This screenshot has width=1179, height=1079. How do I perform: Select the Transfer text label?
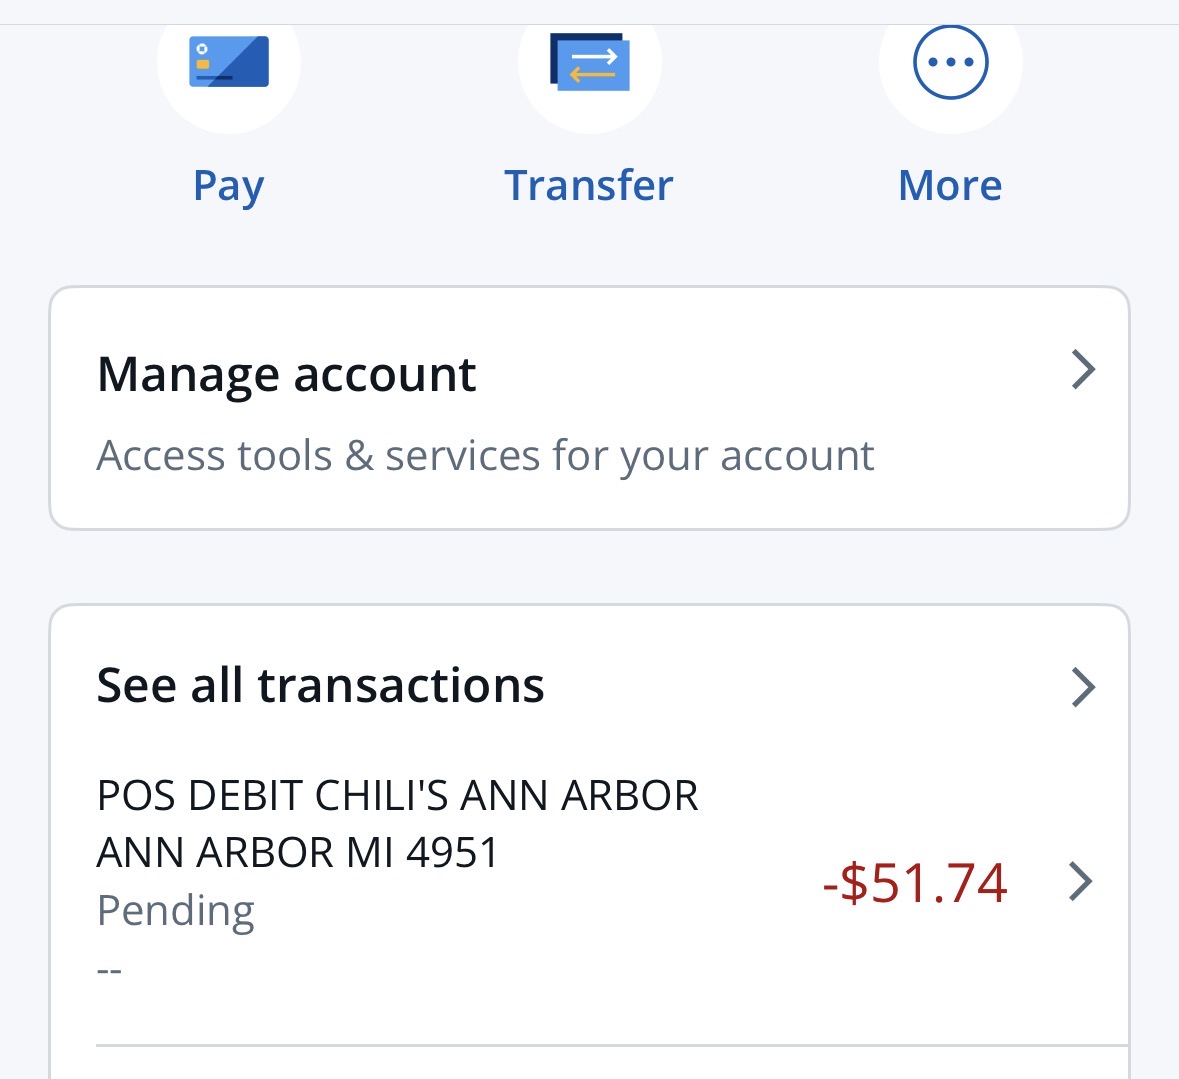589,186
